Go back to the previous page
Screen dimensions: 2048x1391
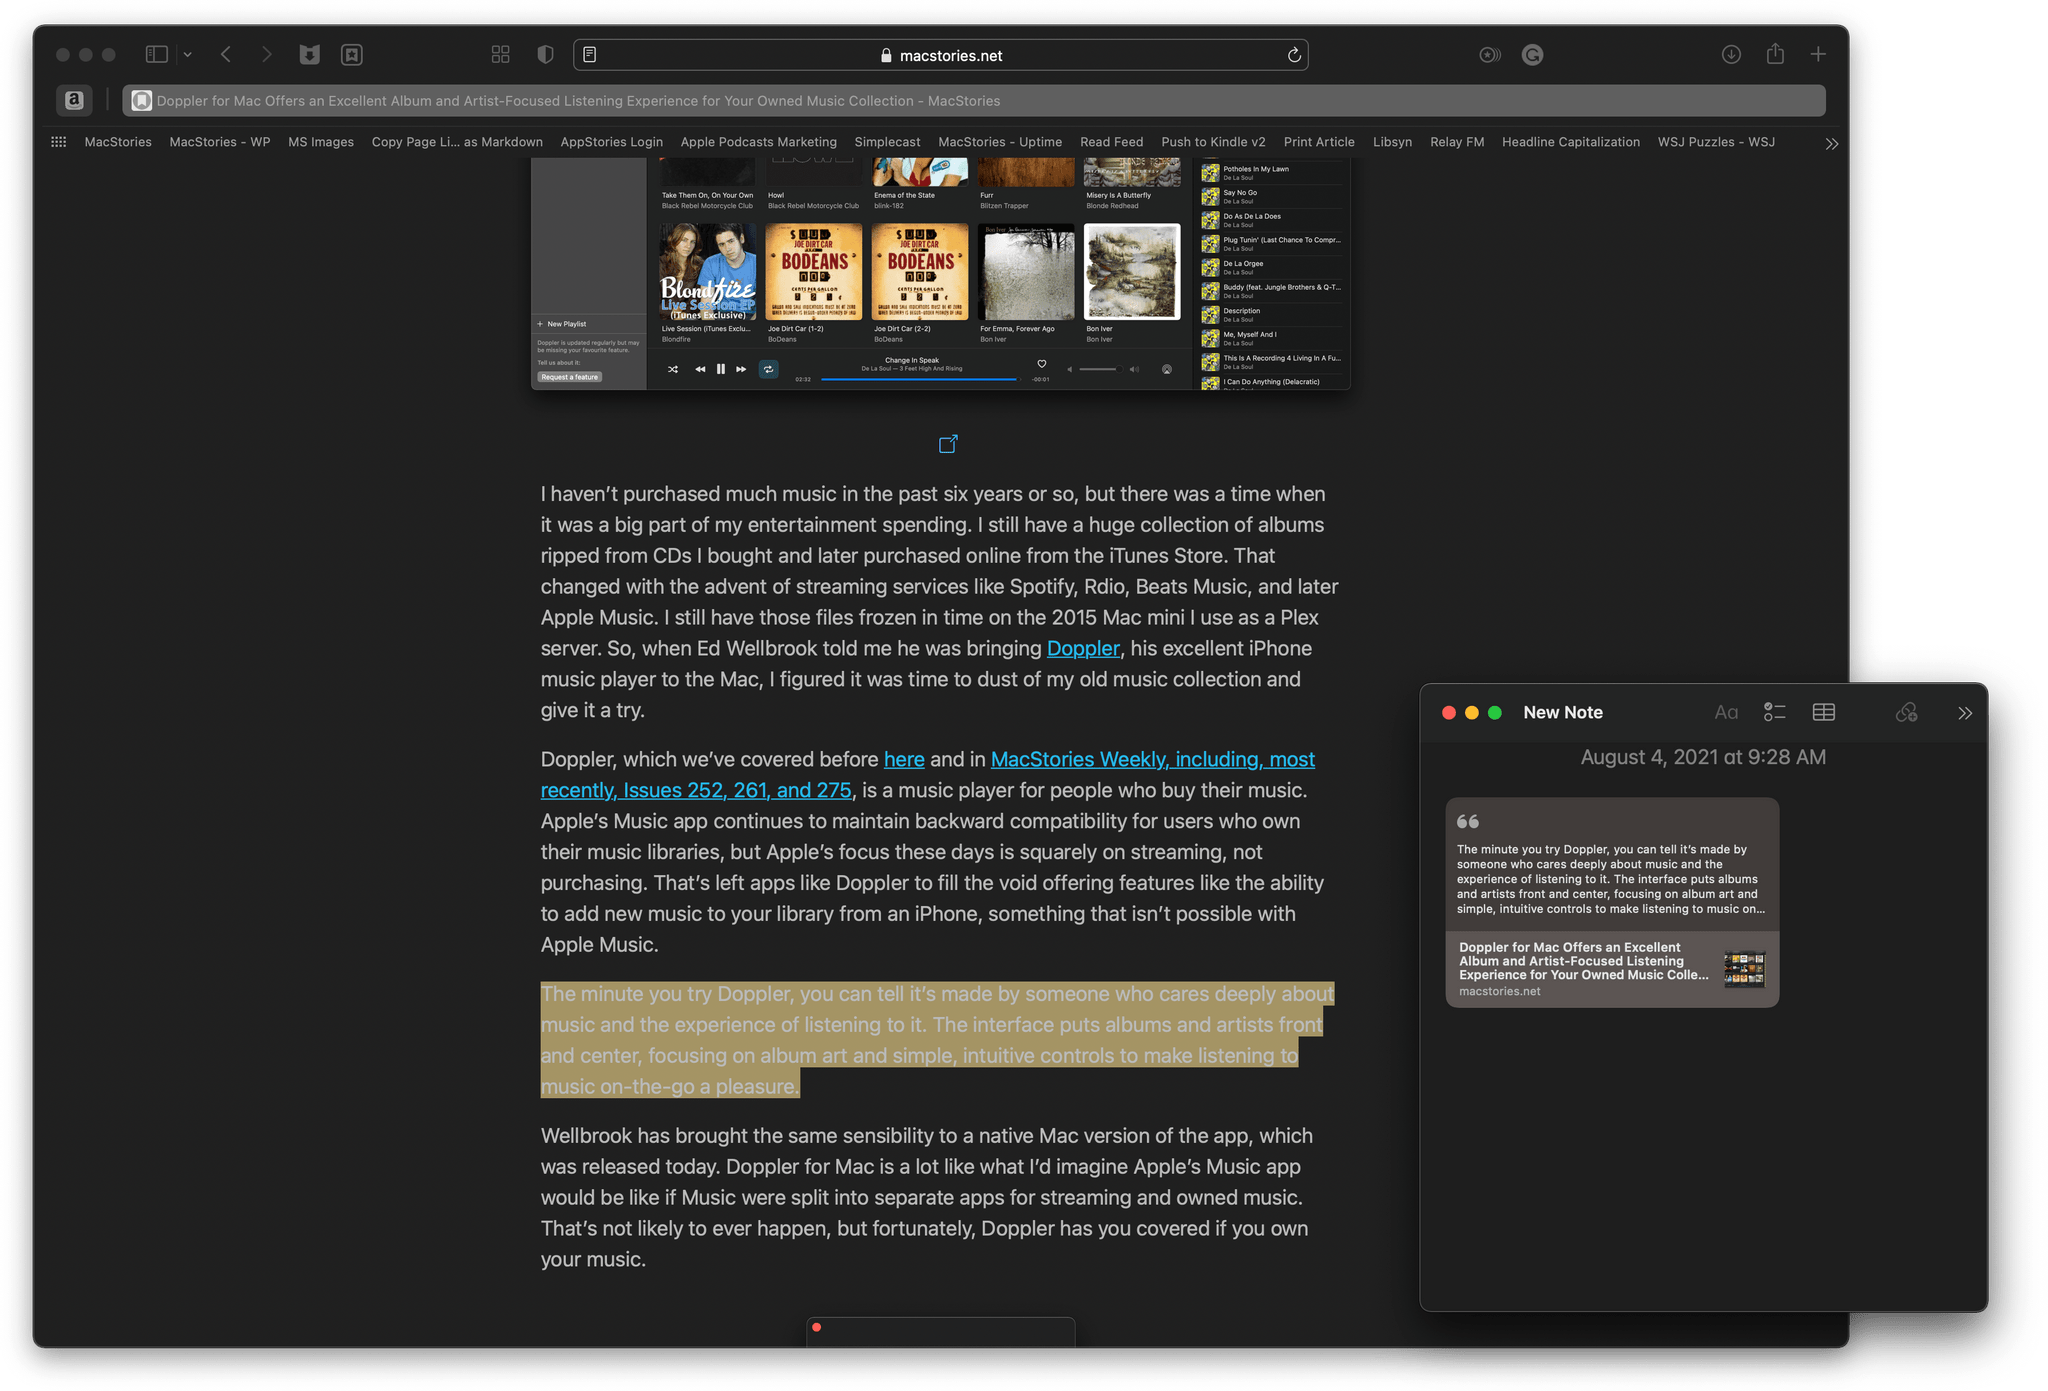pyautogui.click(x=226, y=55)
